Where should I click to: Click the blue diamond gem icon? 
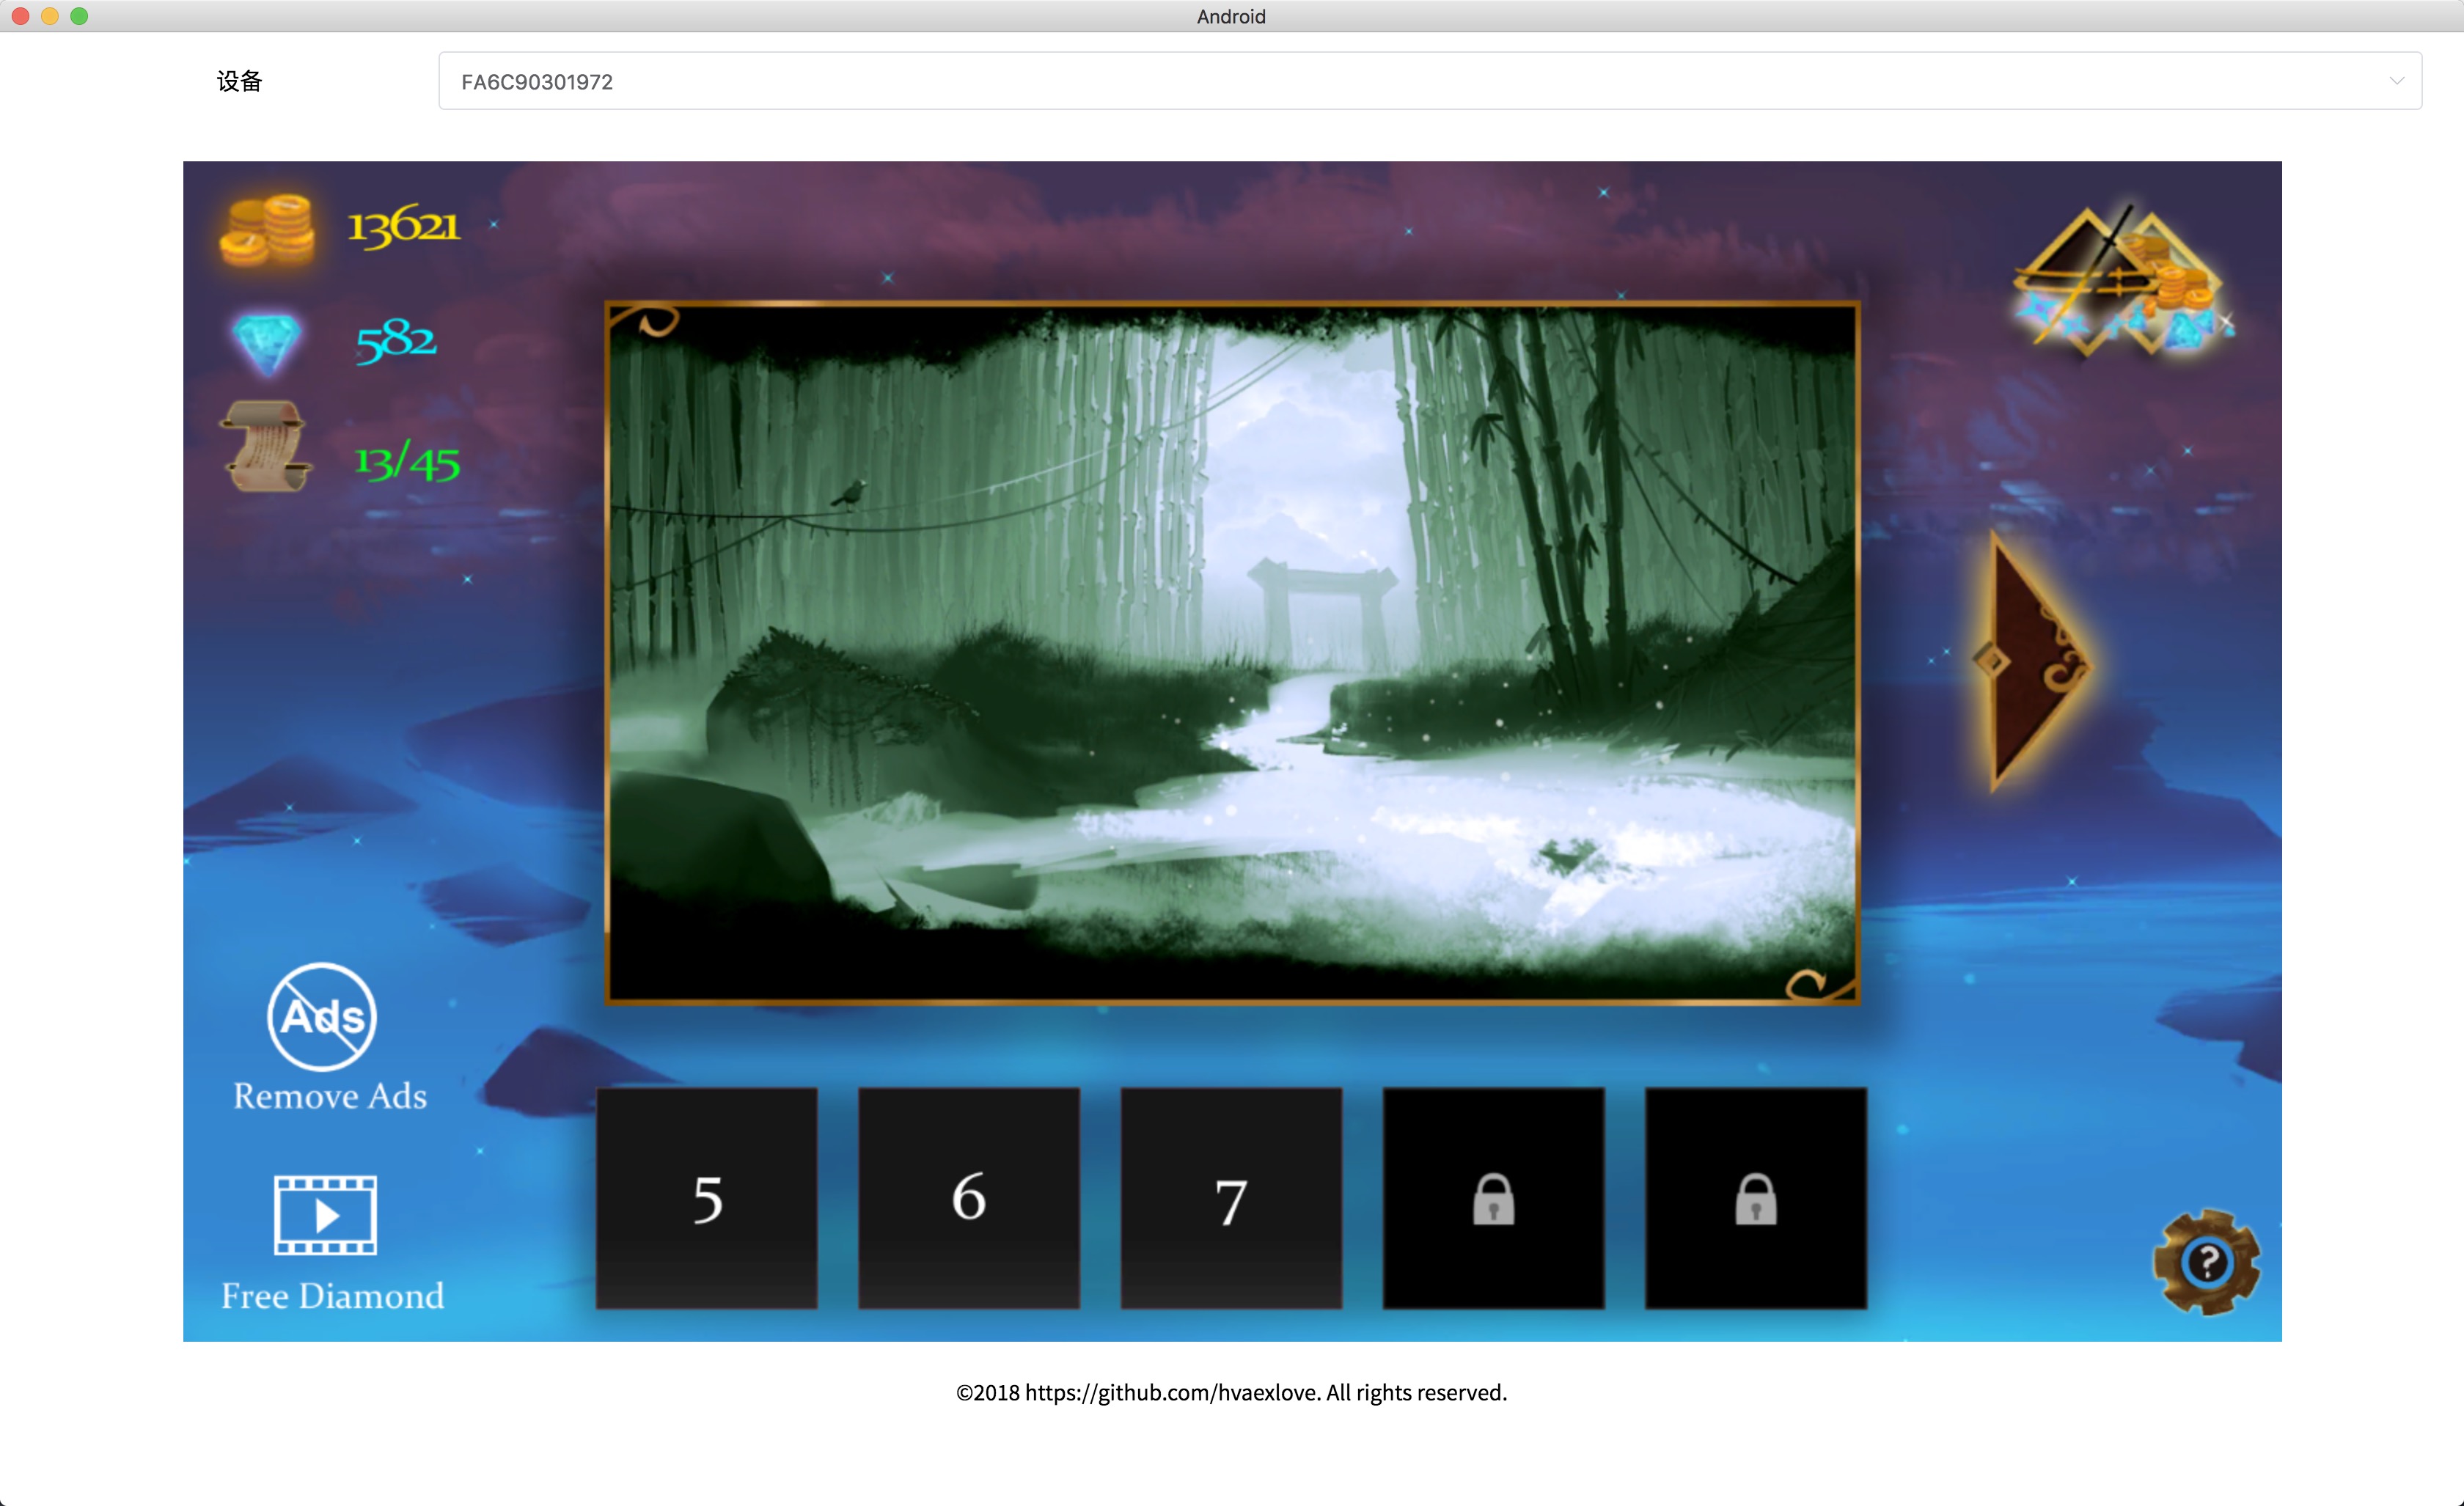(x=266, y=342)
